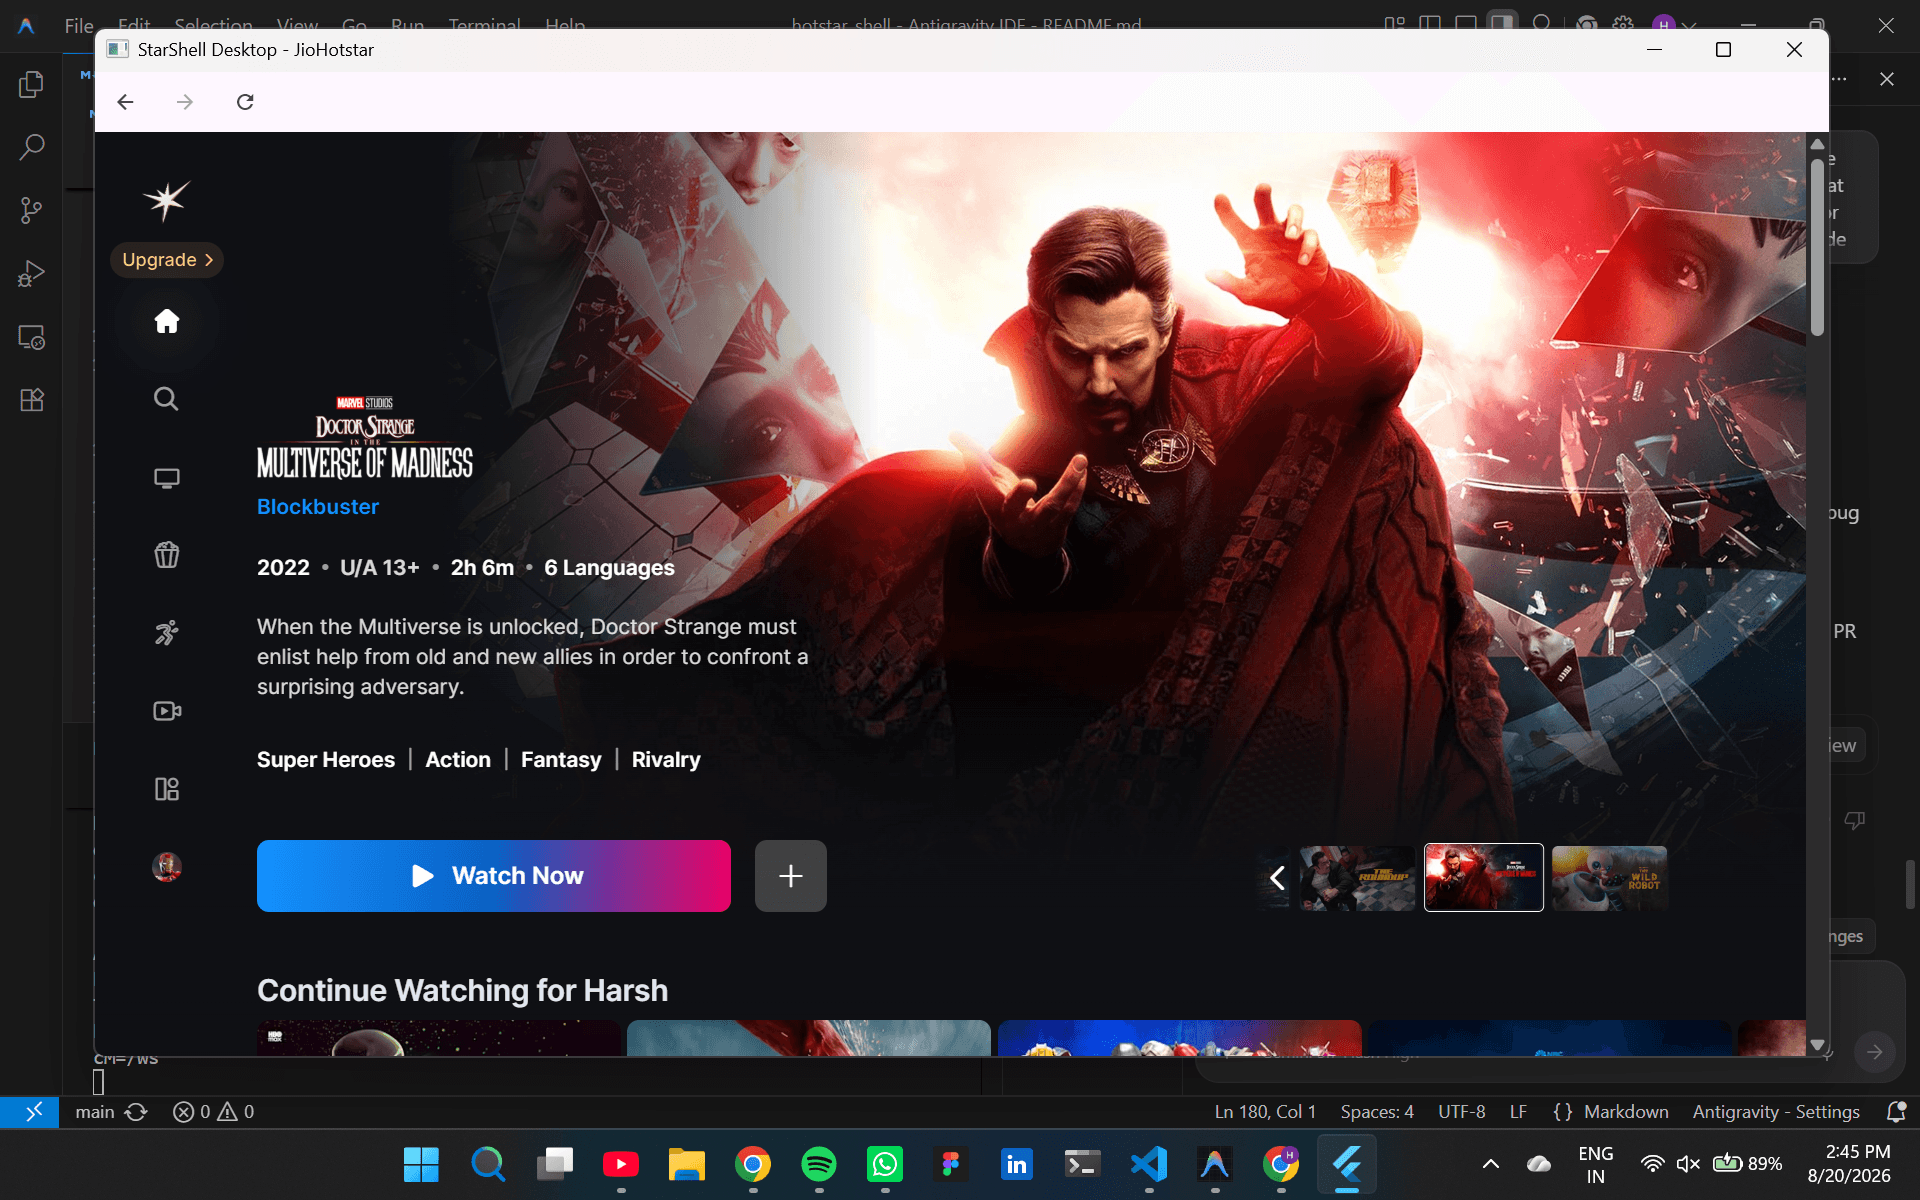Open Figma from the taskbar
Screen dimensions: 1920x1200
[x=951, y=1164]
